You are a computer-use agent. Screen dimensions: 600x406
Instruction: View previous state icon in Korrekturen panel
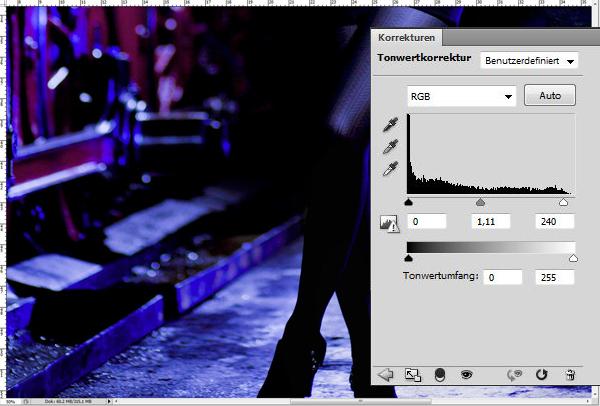(x=515, y=375)
